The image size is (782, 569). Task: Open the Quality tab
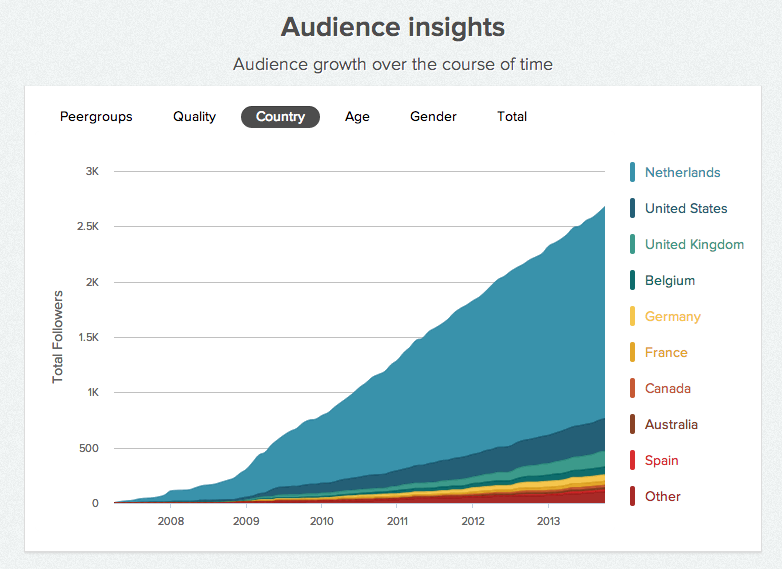[195, 117]
